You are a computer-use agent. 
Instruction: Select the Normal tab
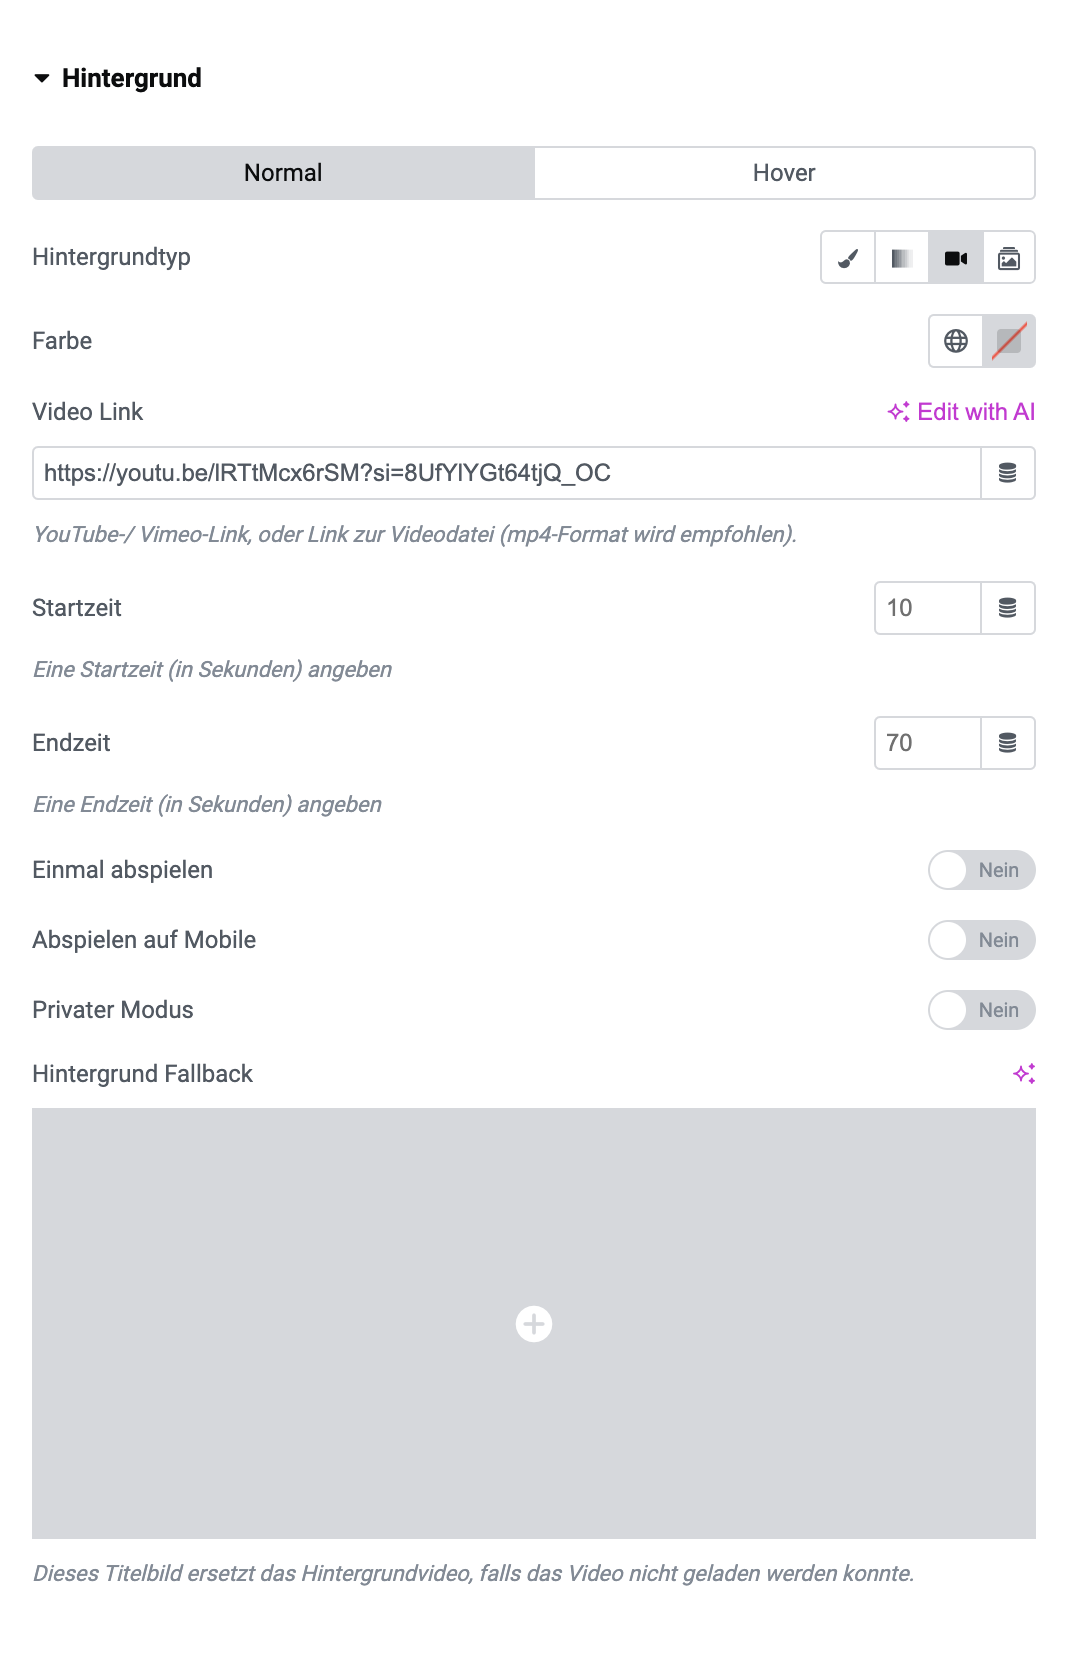tap(283, 173)
